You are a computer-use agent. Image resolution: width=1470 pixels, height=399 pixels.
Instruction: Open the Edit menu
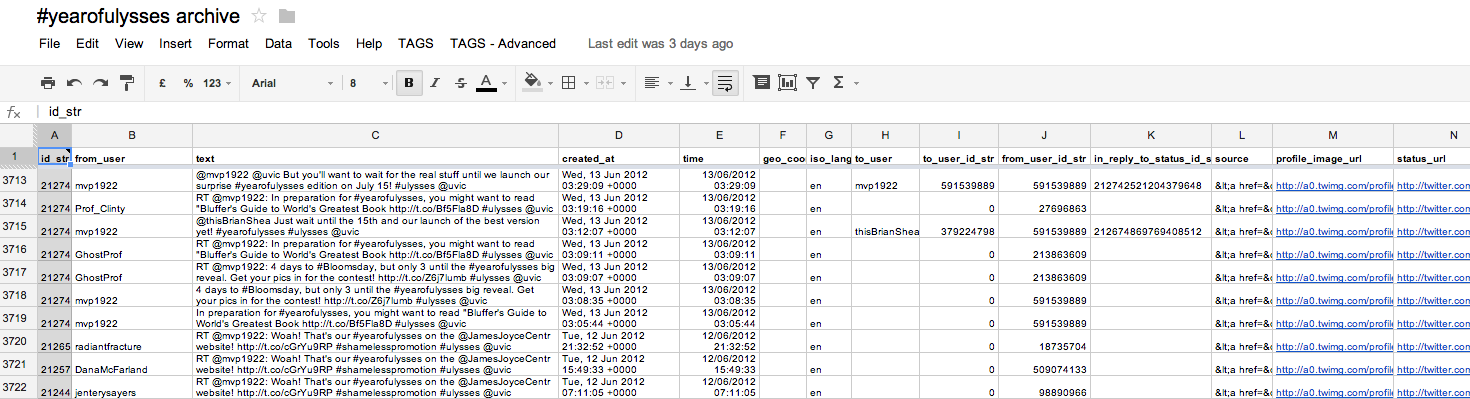click(x=87, y=43)
